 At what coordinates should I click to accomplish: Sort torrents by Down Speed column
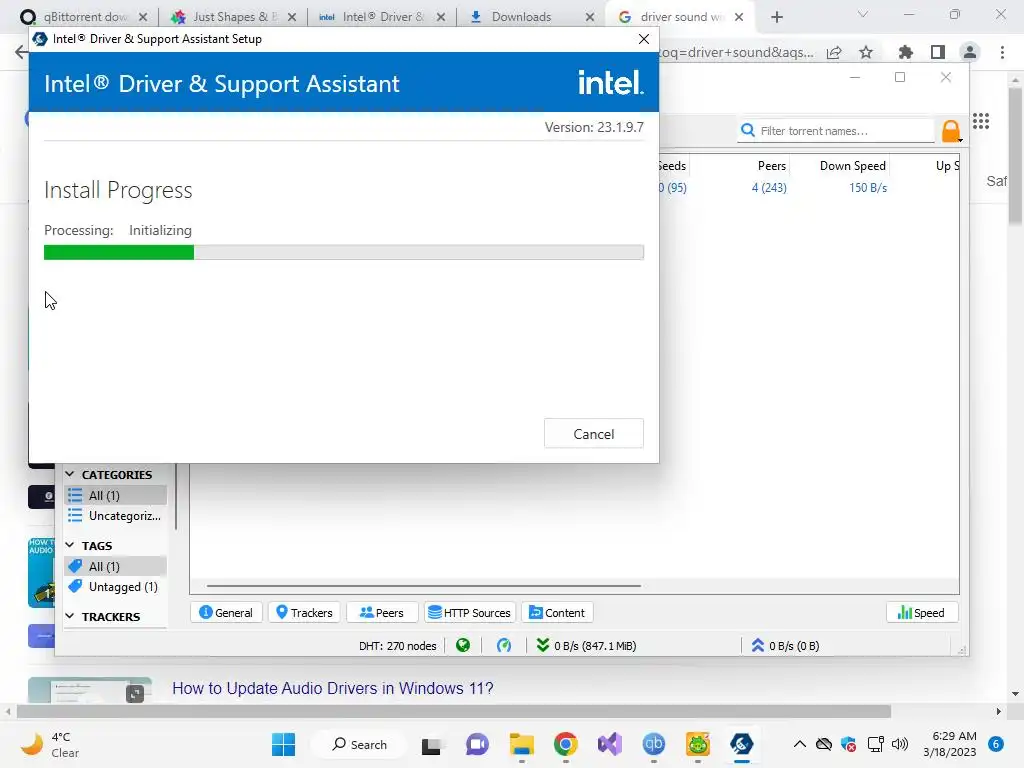[x=852, y=166]
